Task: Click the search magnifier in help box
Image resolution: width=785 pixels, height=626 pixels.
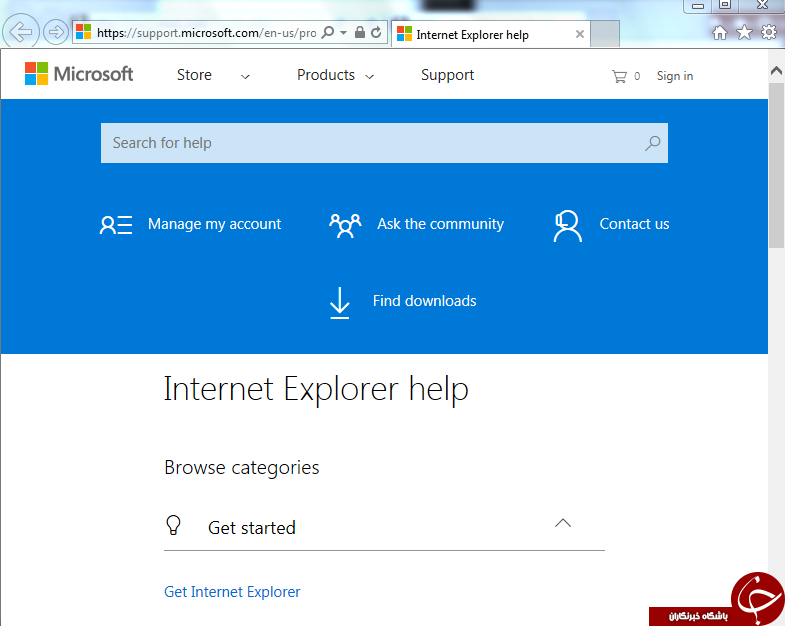Action: pos(652,143)
